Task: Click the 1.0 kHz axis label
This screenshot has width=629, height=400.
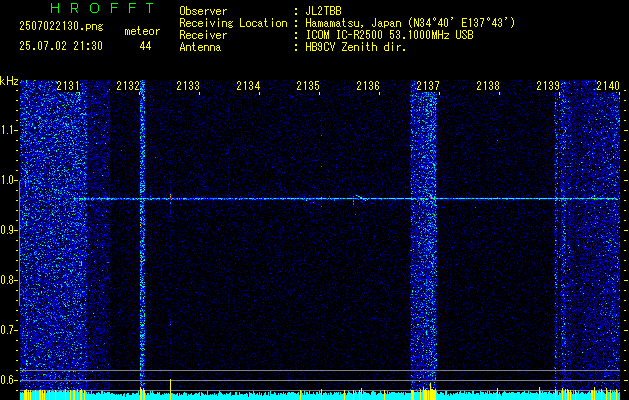Action: point(8,180)
